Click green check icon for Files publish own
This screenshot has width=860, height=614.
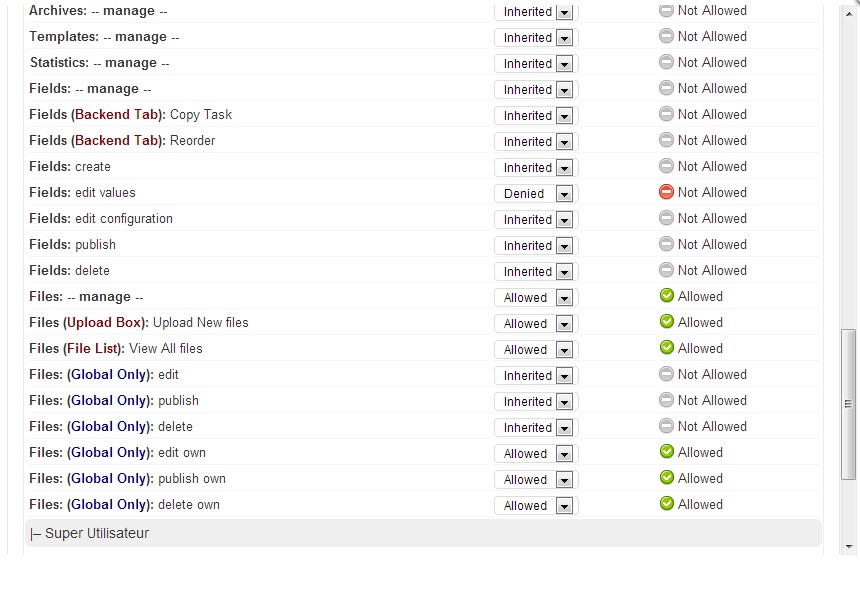pyautogui.click(x=666, y=478)
